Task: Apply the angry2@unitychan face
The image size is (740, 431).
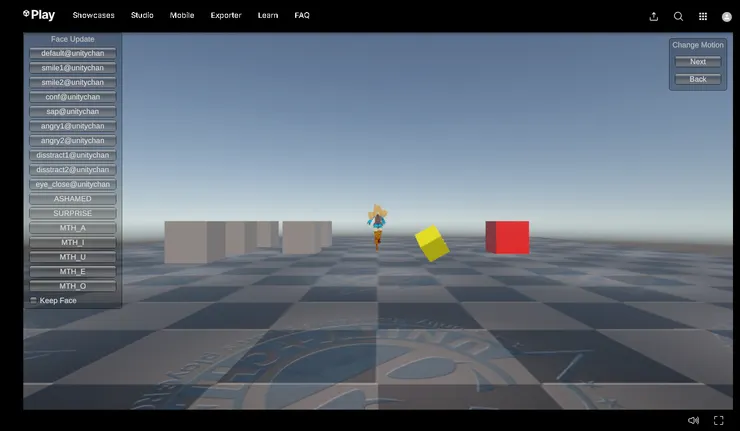Action: click(73, 141)
